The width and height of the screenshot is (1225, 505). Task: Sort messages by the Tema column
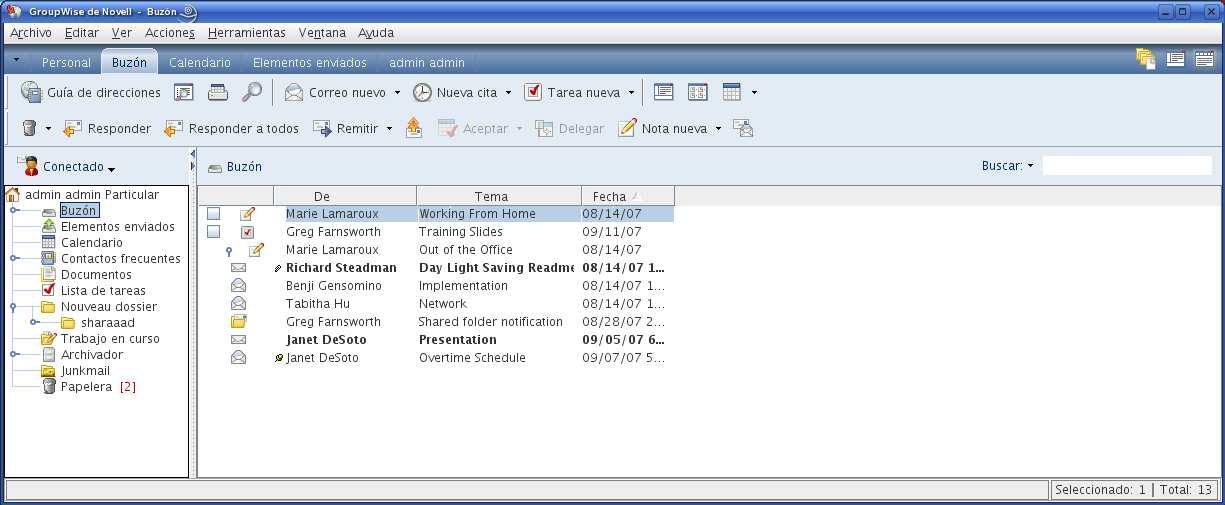(x=499, y=196)
